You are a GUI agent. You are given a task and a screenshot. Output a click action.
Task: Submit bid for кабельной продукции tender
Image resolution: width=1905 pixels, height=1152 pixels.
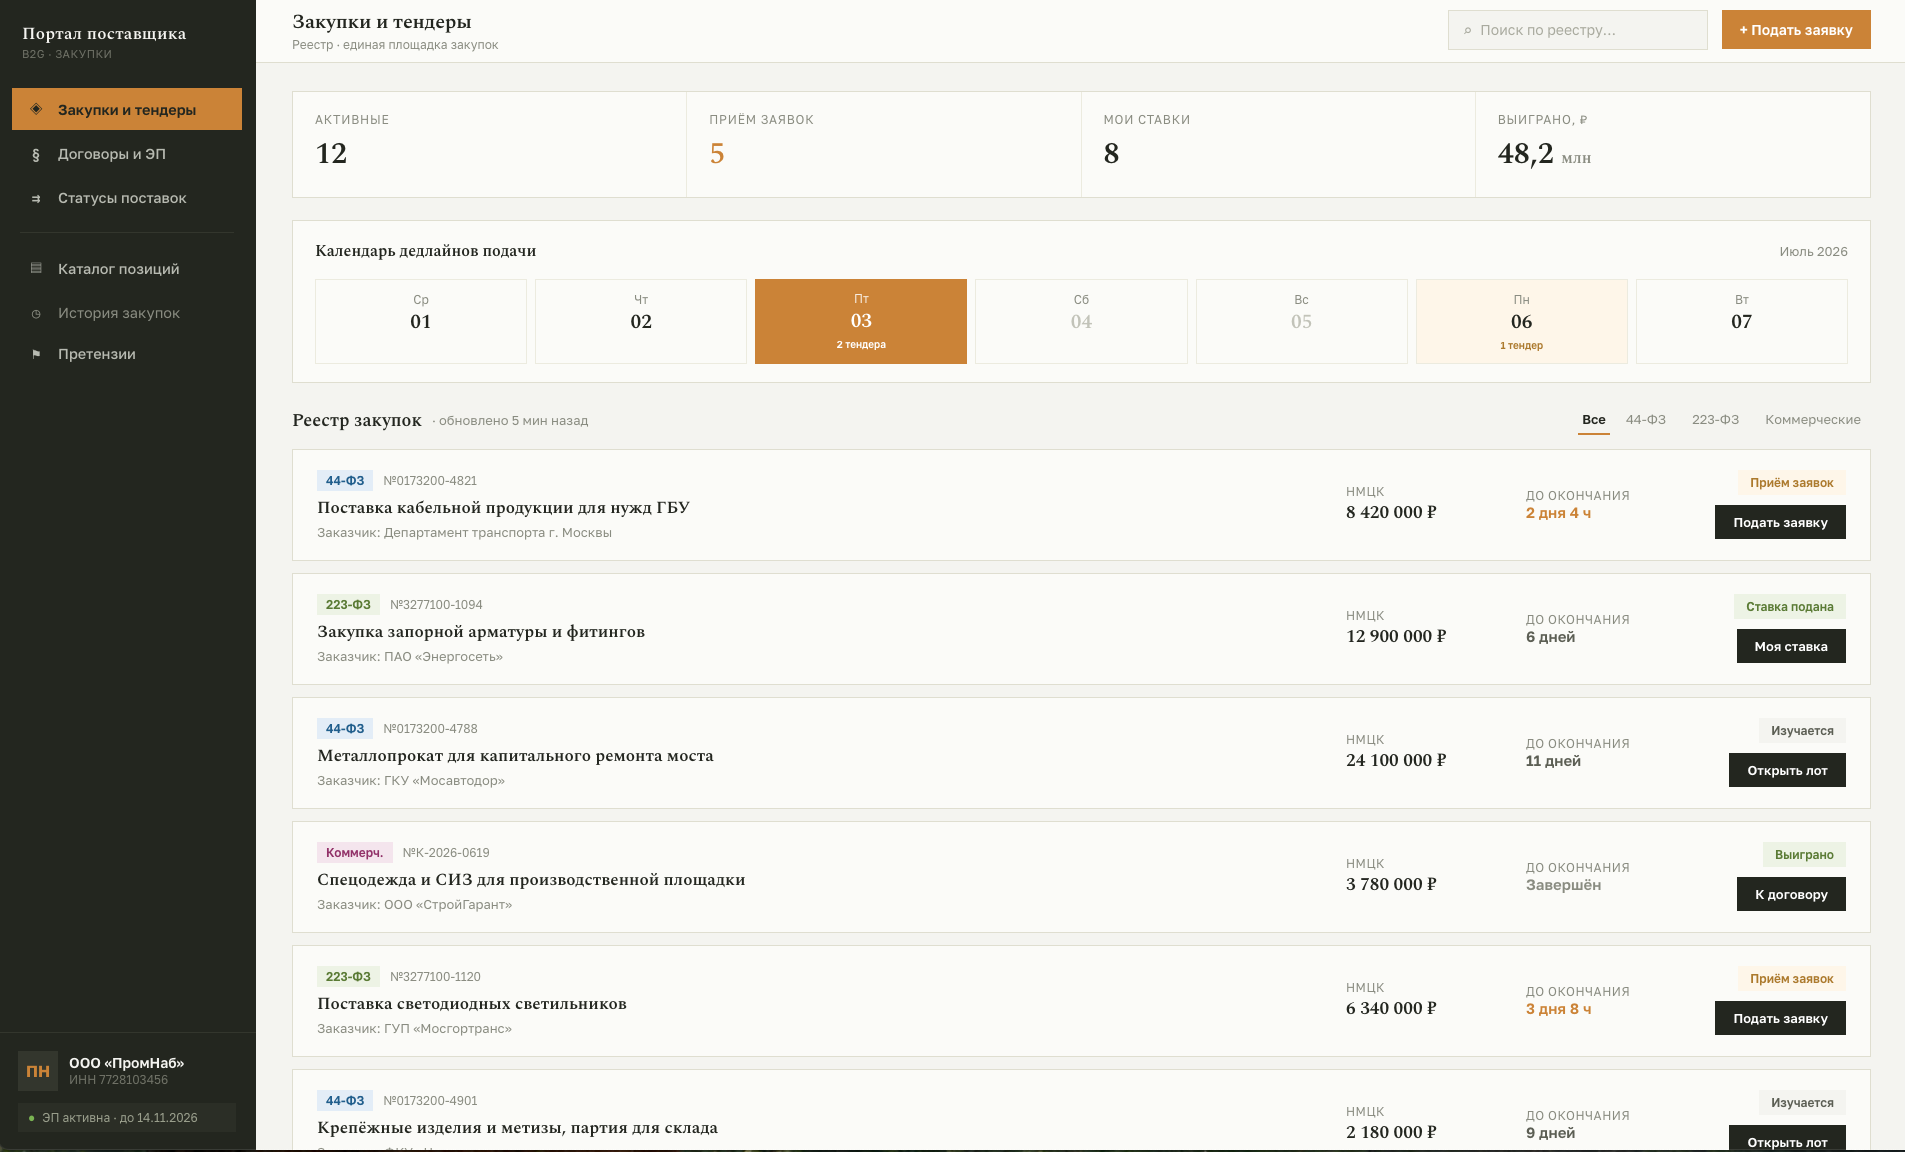pos(1780,522)
